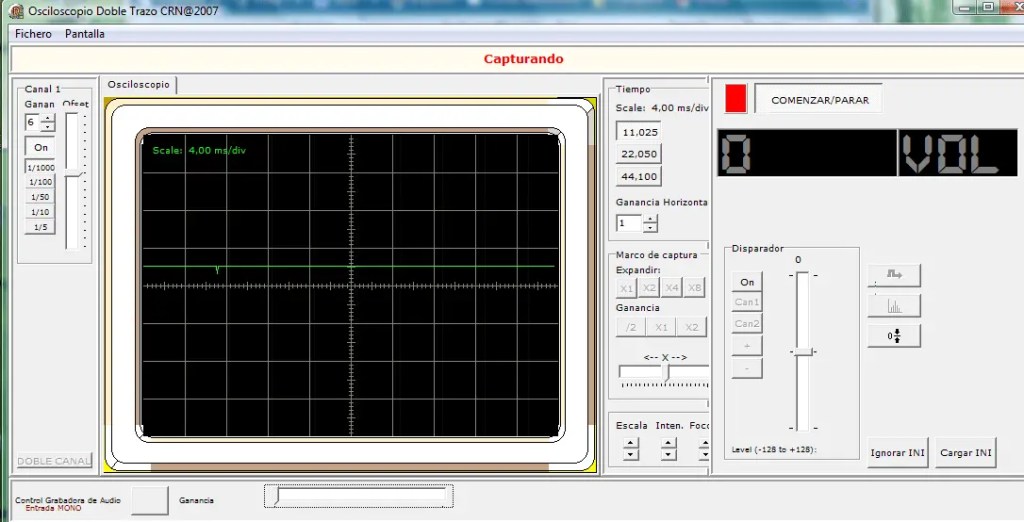The width and height of the screenshot is (1024, 522).
Task: Adjust the Escala spinner arrows
Action: [631, 450]
